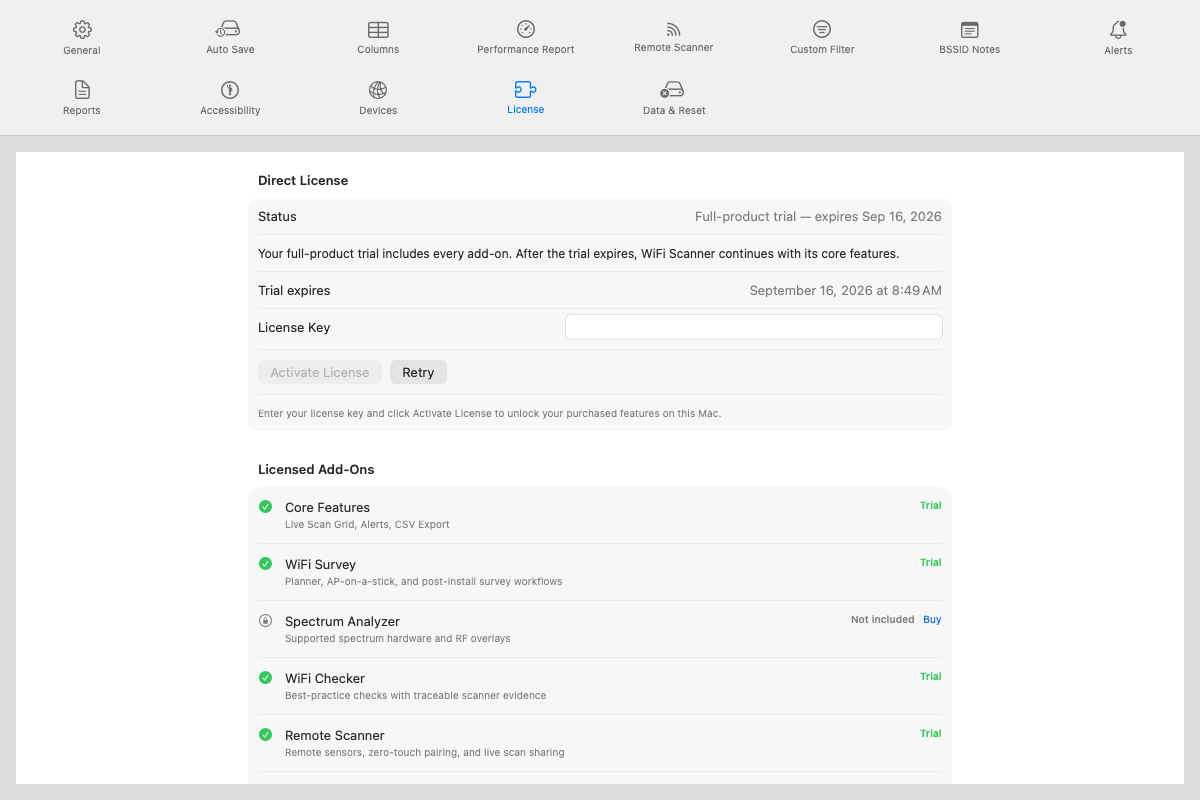The image size is (1200, 800).
Task: Open the Reports document icon
Action: point(82,90)
